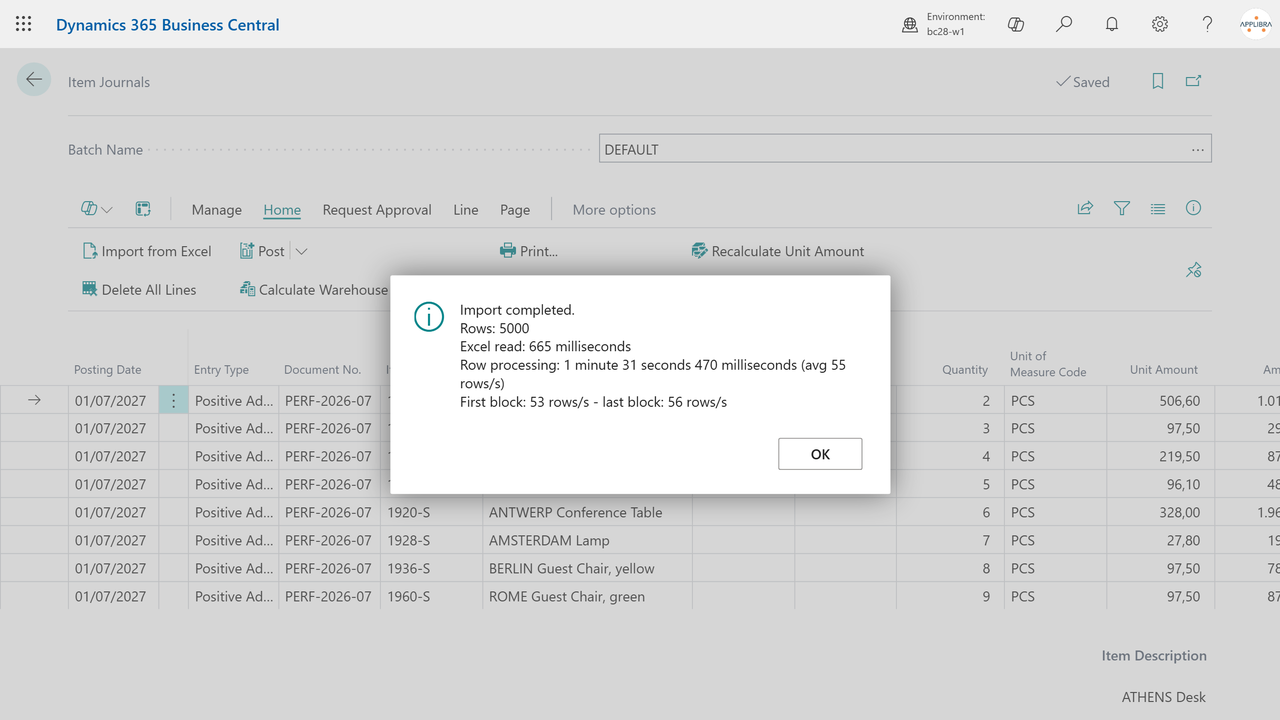Open the Applibra user account avatar
Screen dimensions: 1280x720
(x=1256, y=24)
